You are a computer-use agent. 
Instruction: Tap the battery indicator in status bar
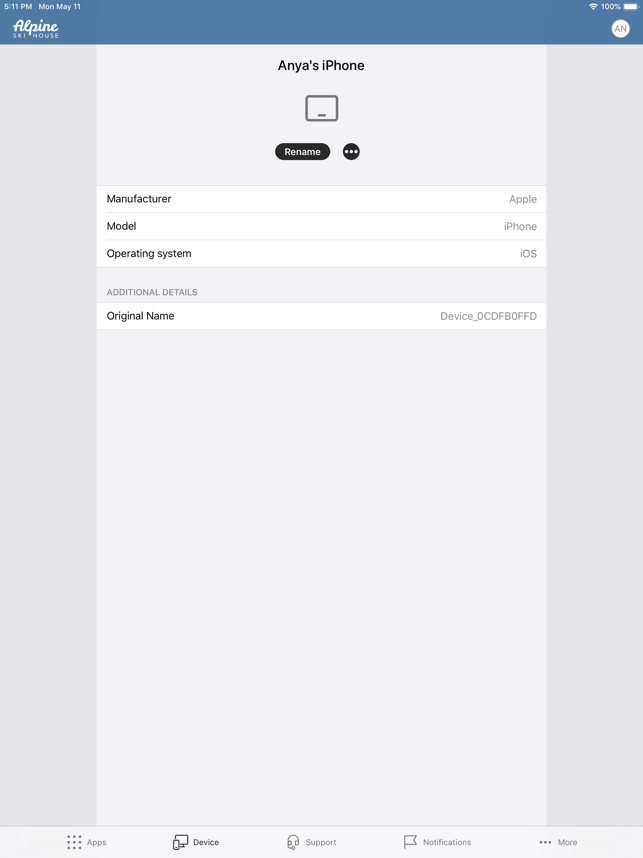coord(630,7)
